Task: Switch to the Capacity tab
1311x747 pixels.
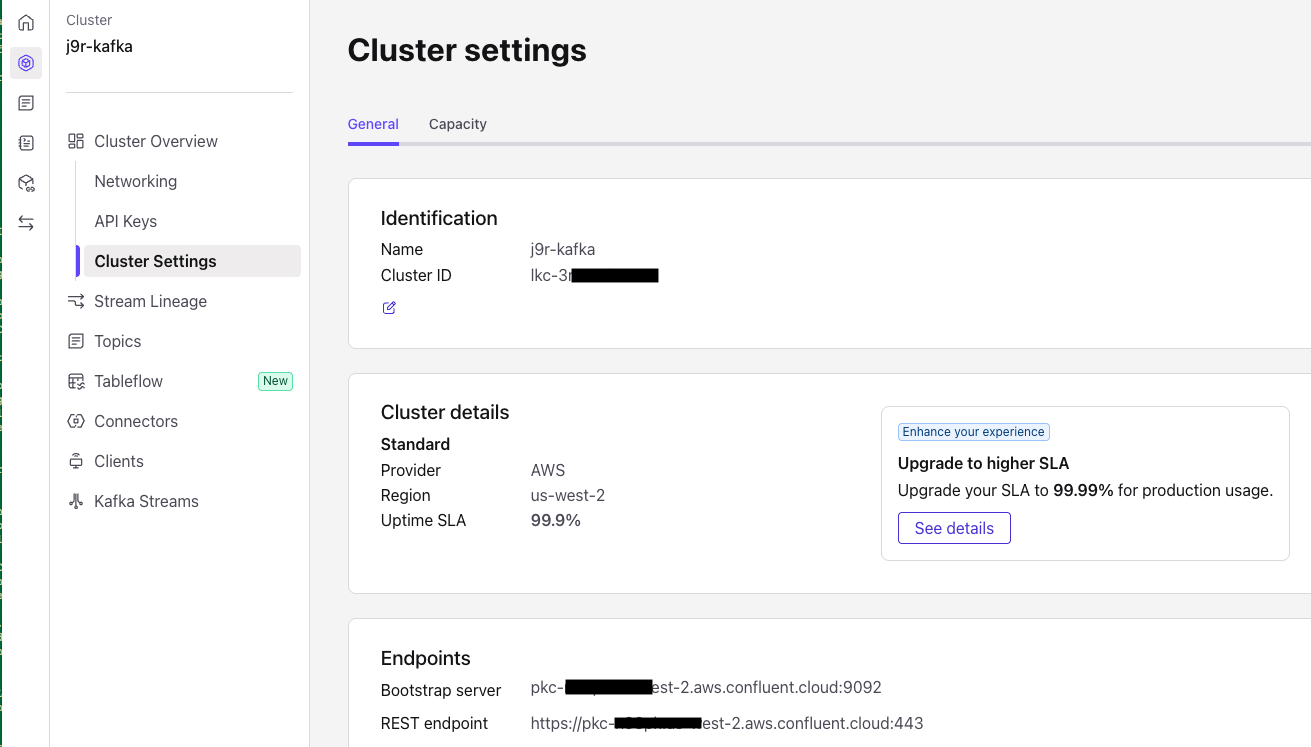Action: point(457,124)
